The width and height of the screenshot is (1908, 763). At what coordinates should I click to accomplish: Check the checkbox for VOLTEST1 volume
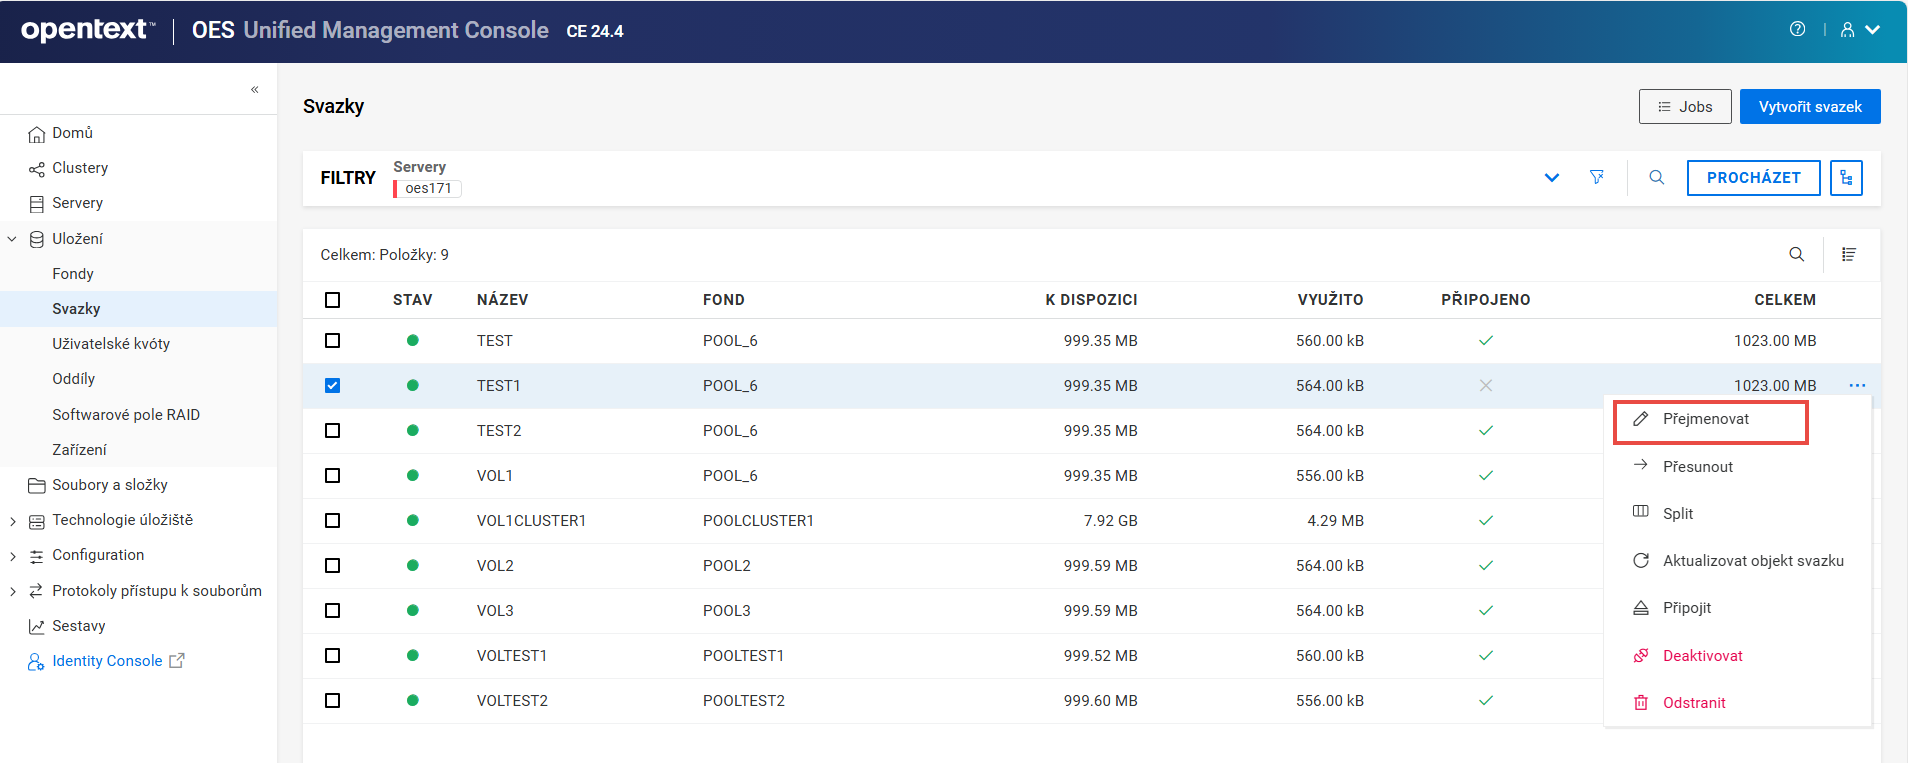coord(333,656)
